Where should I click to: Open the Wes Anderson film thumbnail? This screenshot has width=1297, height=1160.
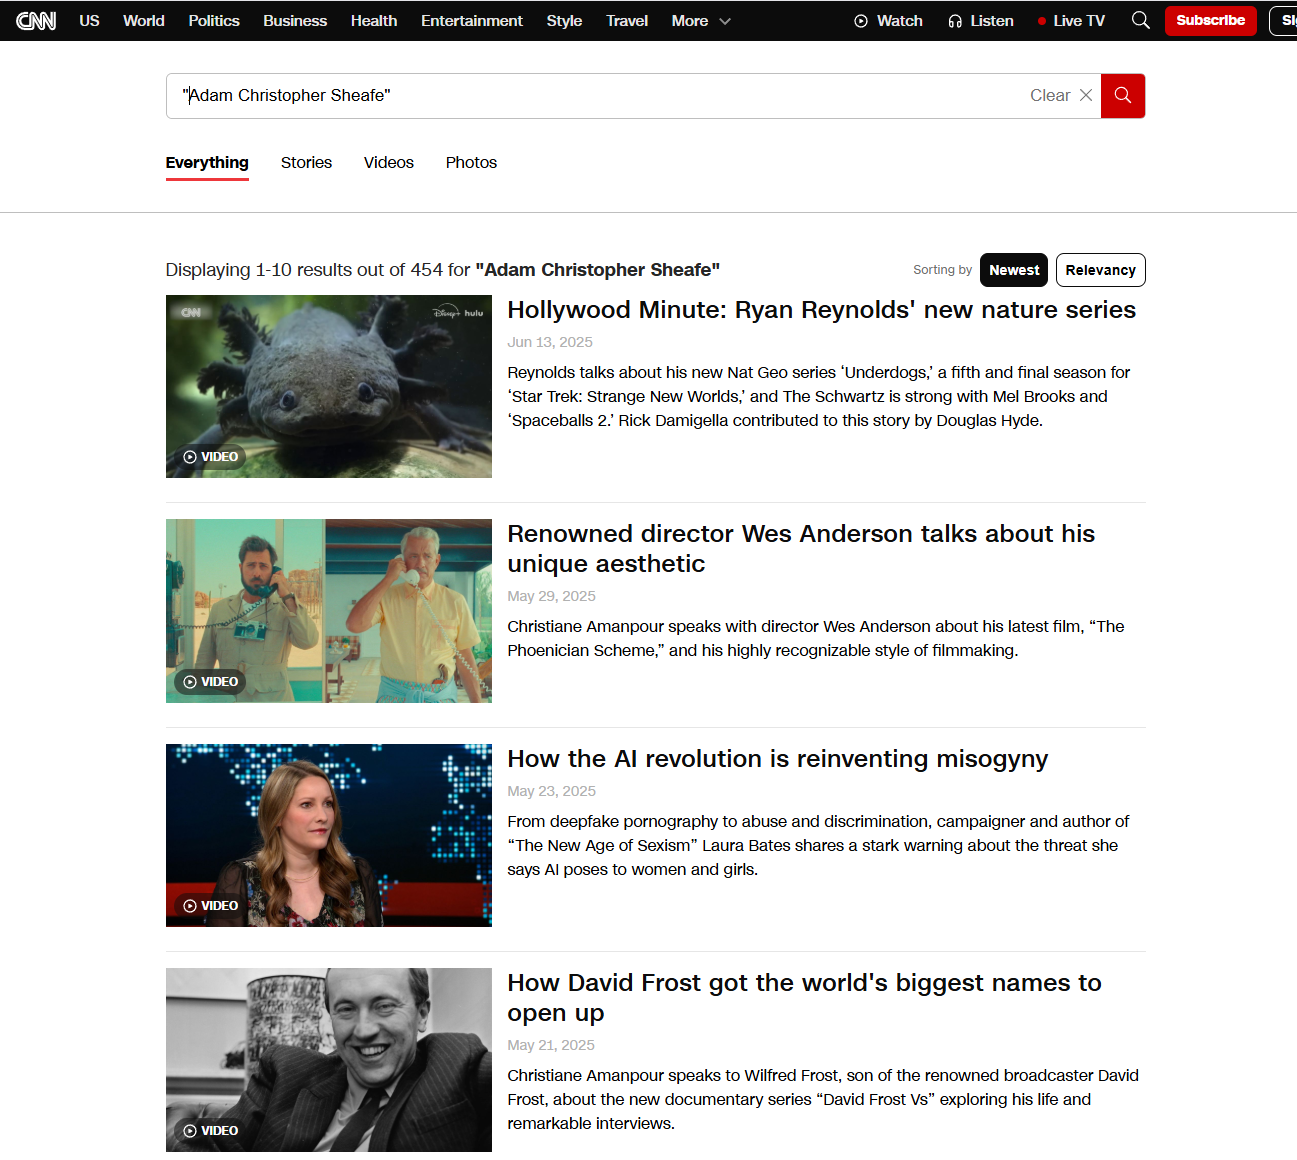point(329,611)
